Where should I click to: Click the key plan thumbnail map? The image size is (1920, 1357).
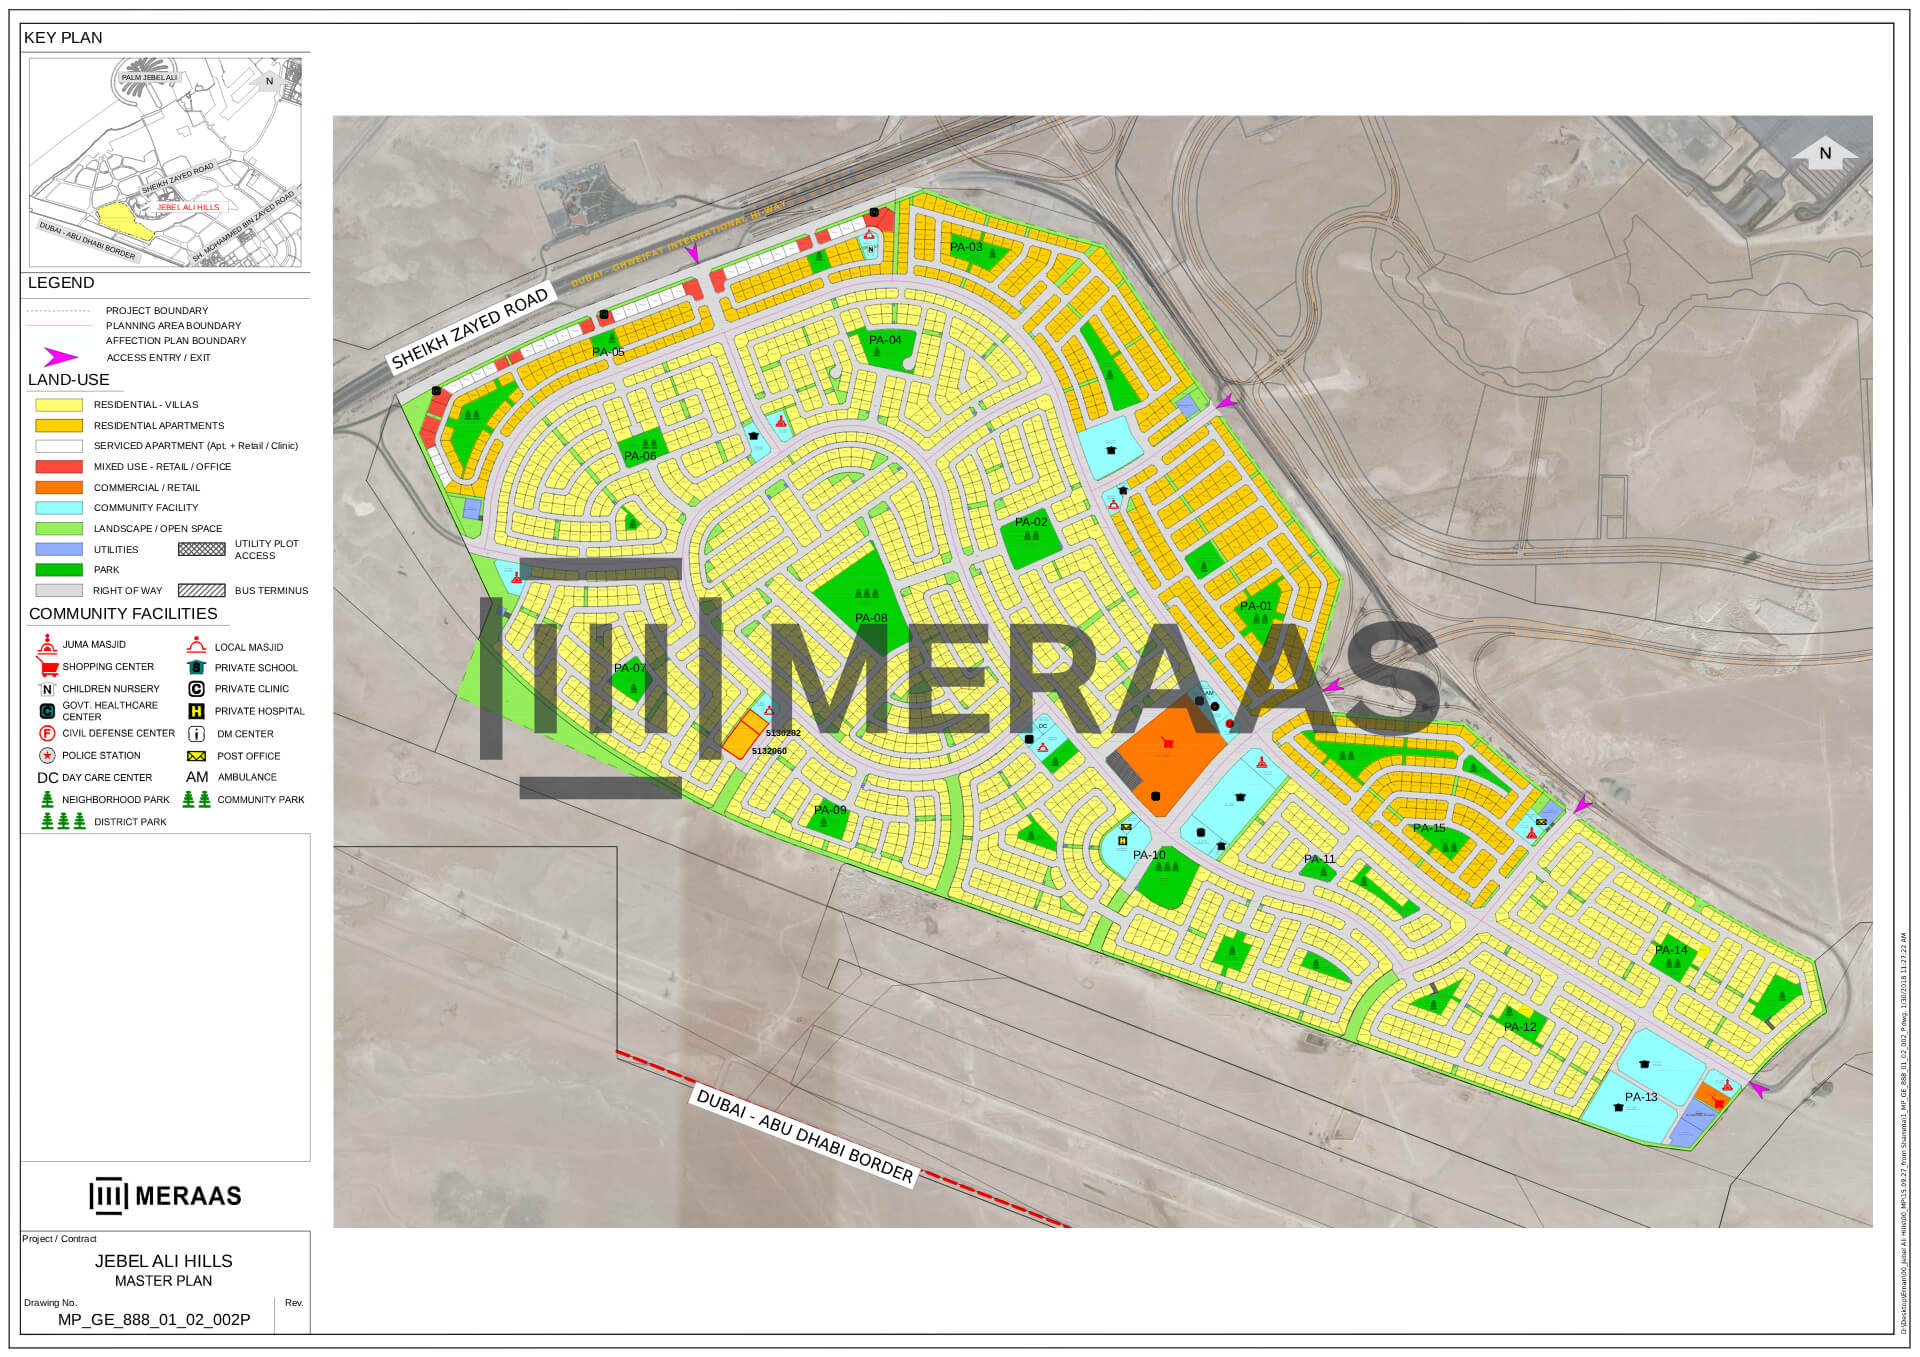click(x=165, y=162)
